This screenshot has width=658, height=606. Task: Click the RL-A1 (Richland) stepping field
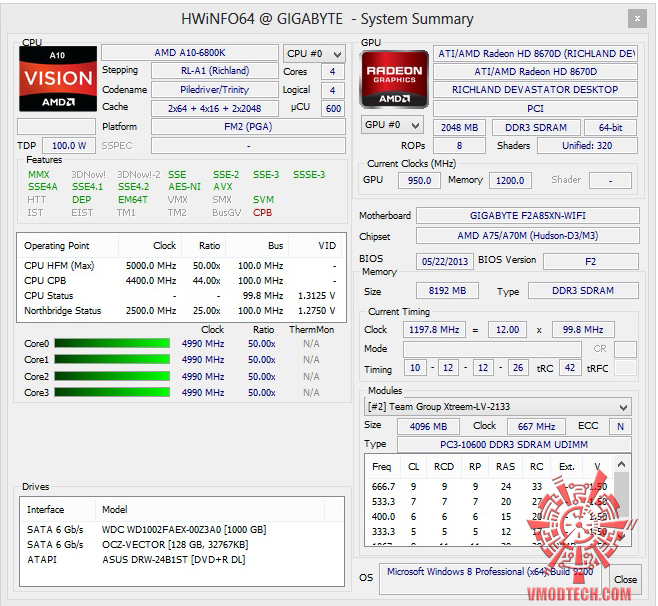215,71
